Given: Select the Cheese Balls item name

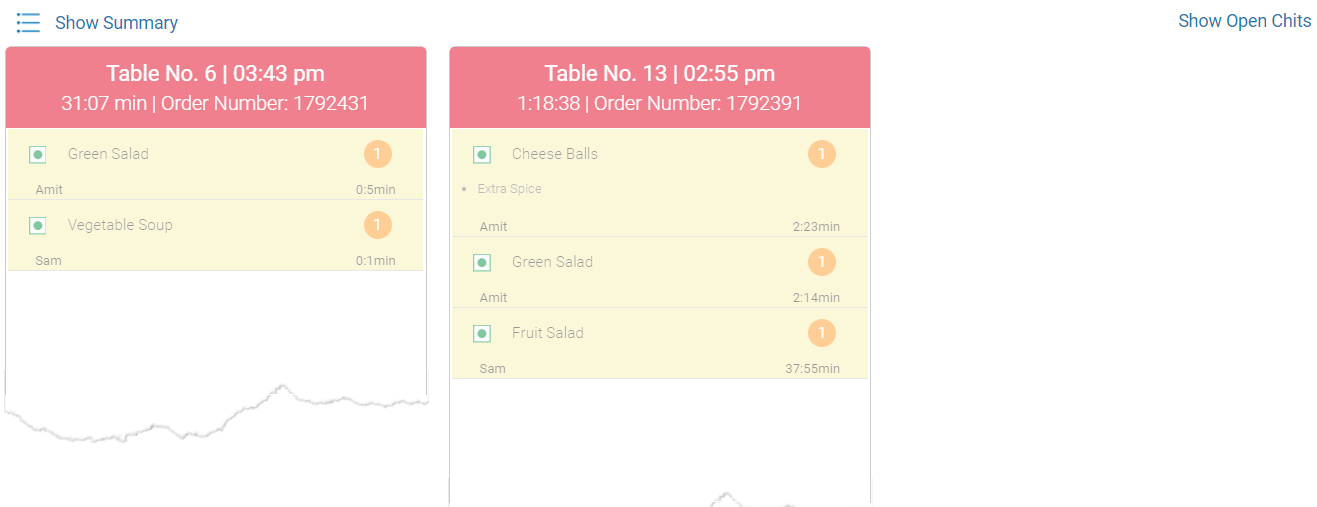Looking at the screenshot, I should pos(555,154).
